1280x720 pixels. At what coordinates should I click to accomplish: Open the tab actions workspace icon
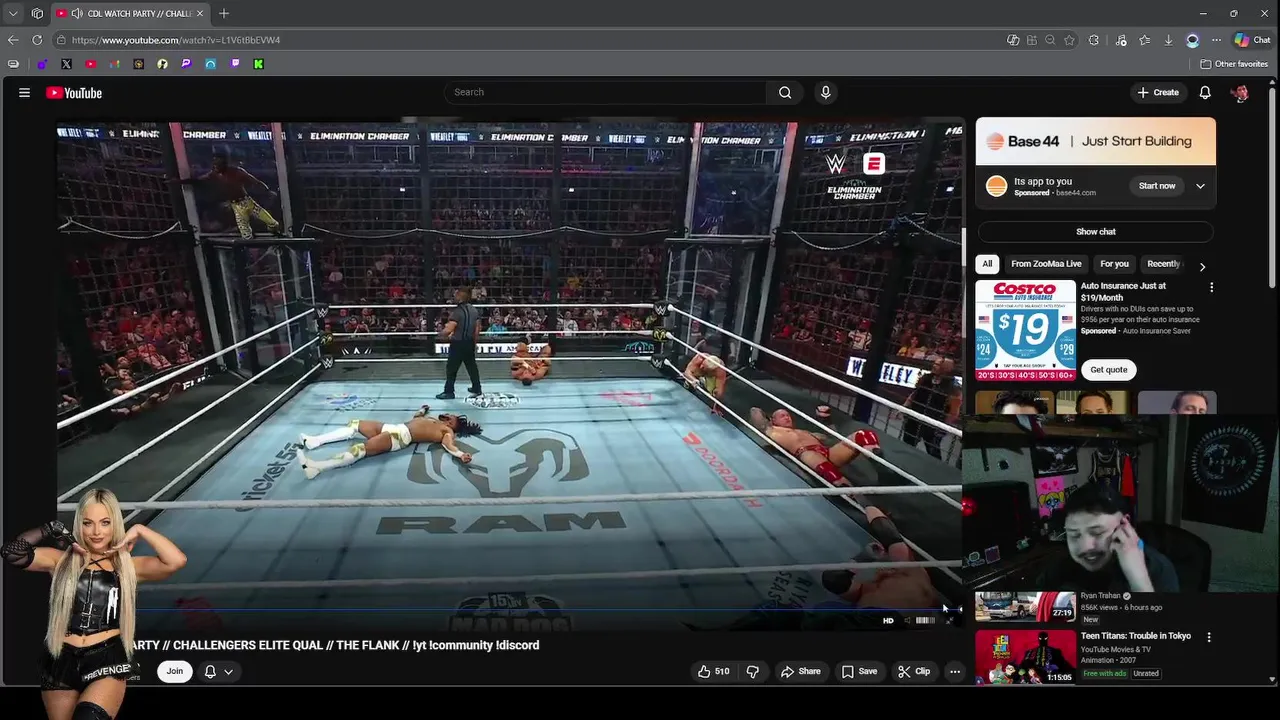click(x=37, y=13)
